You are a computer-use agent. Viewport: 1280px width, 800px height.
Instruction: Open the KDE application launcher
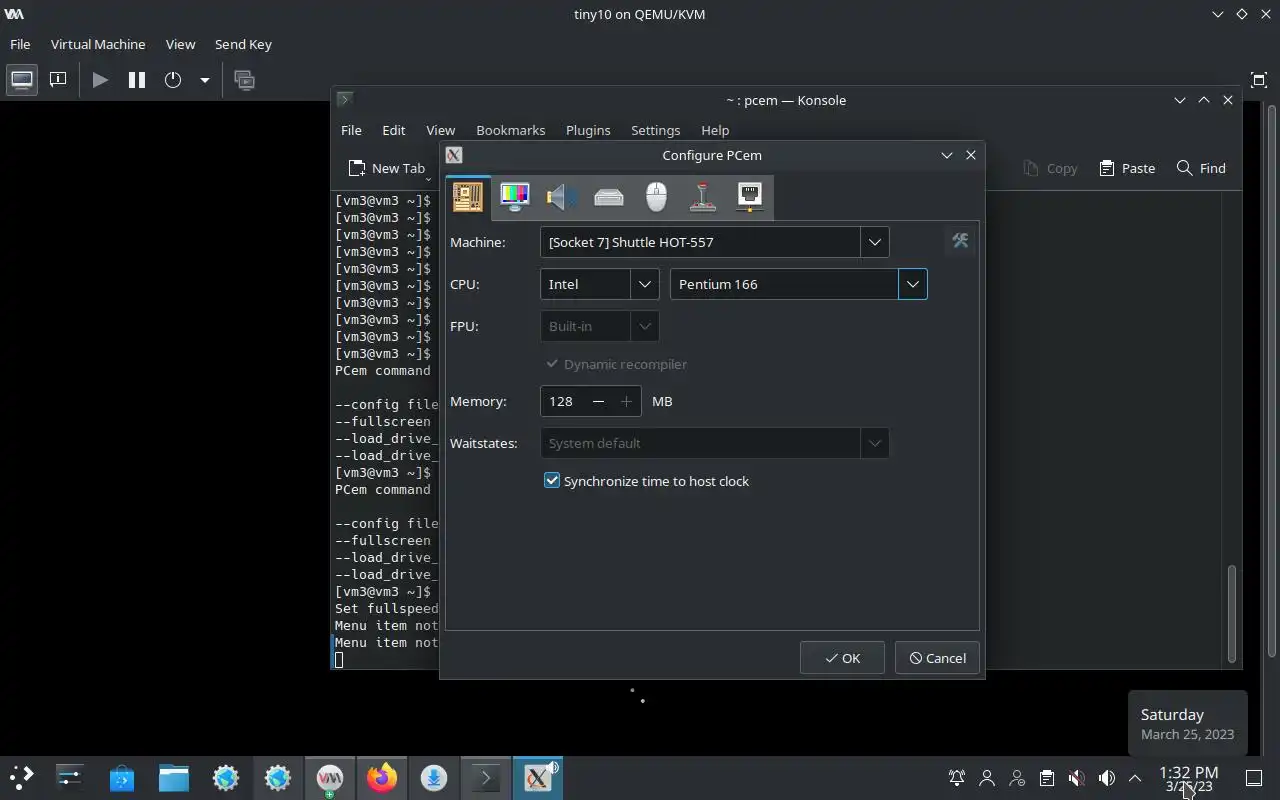[21, 777]
